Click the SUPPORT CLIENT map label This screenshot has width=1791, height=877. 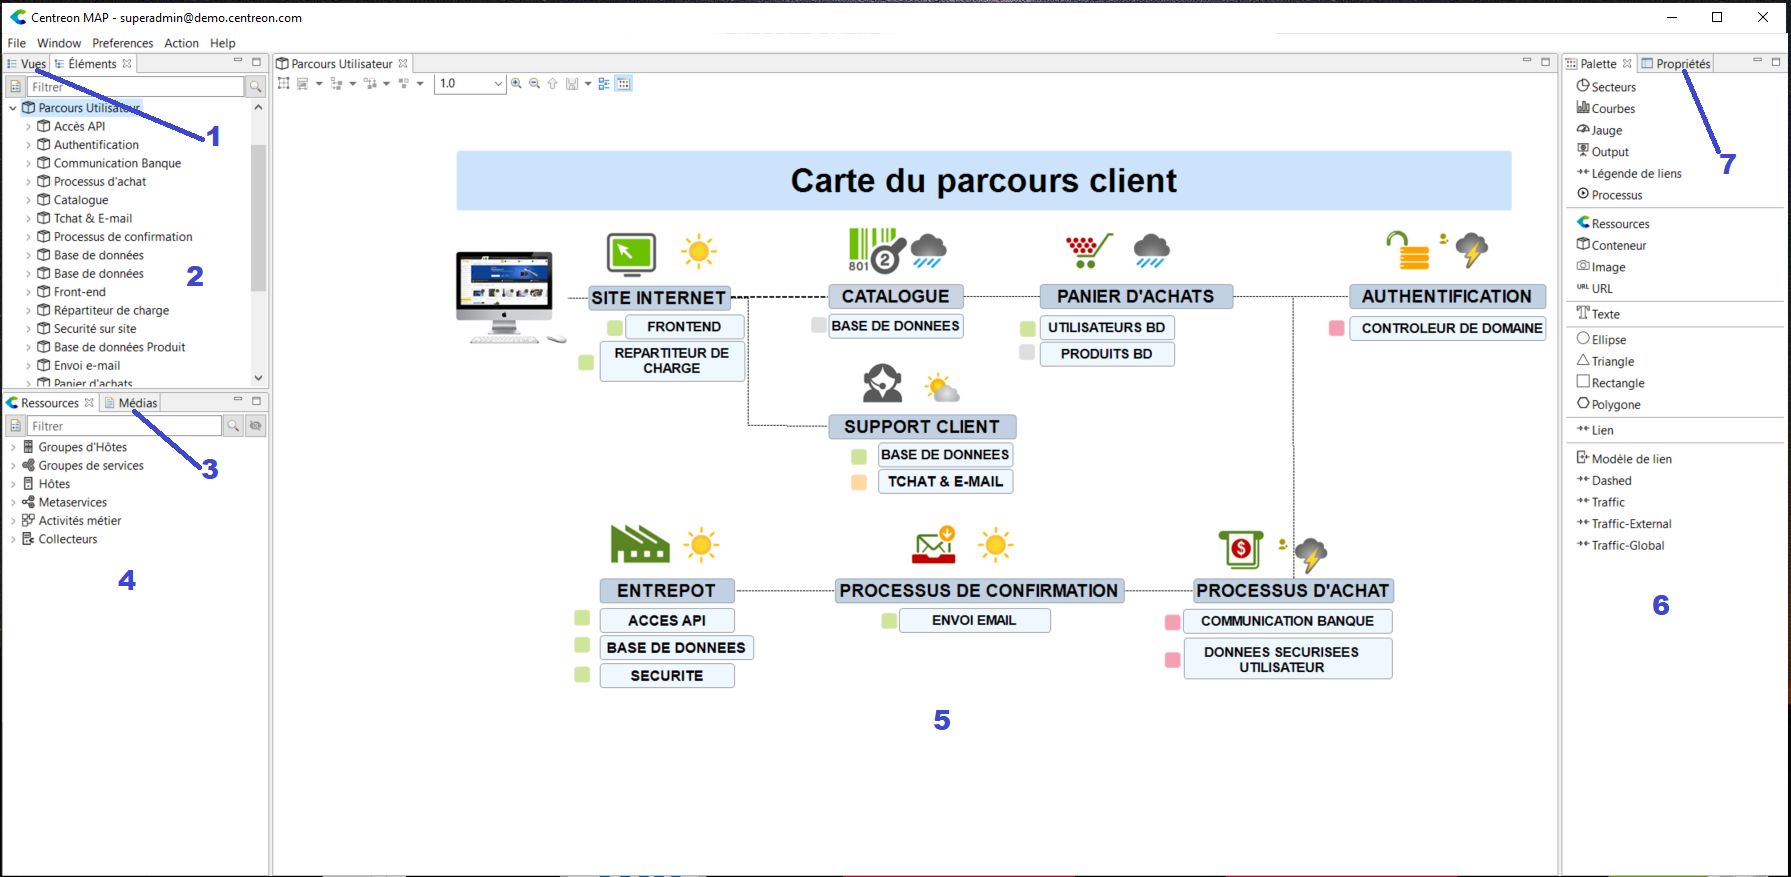click(921, 427)
